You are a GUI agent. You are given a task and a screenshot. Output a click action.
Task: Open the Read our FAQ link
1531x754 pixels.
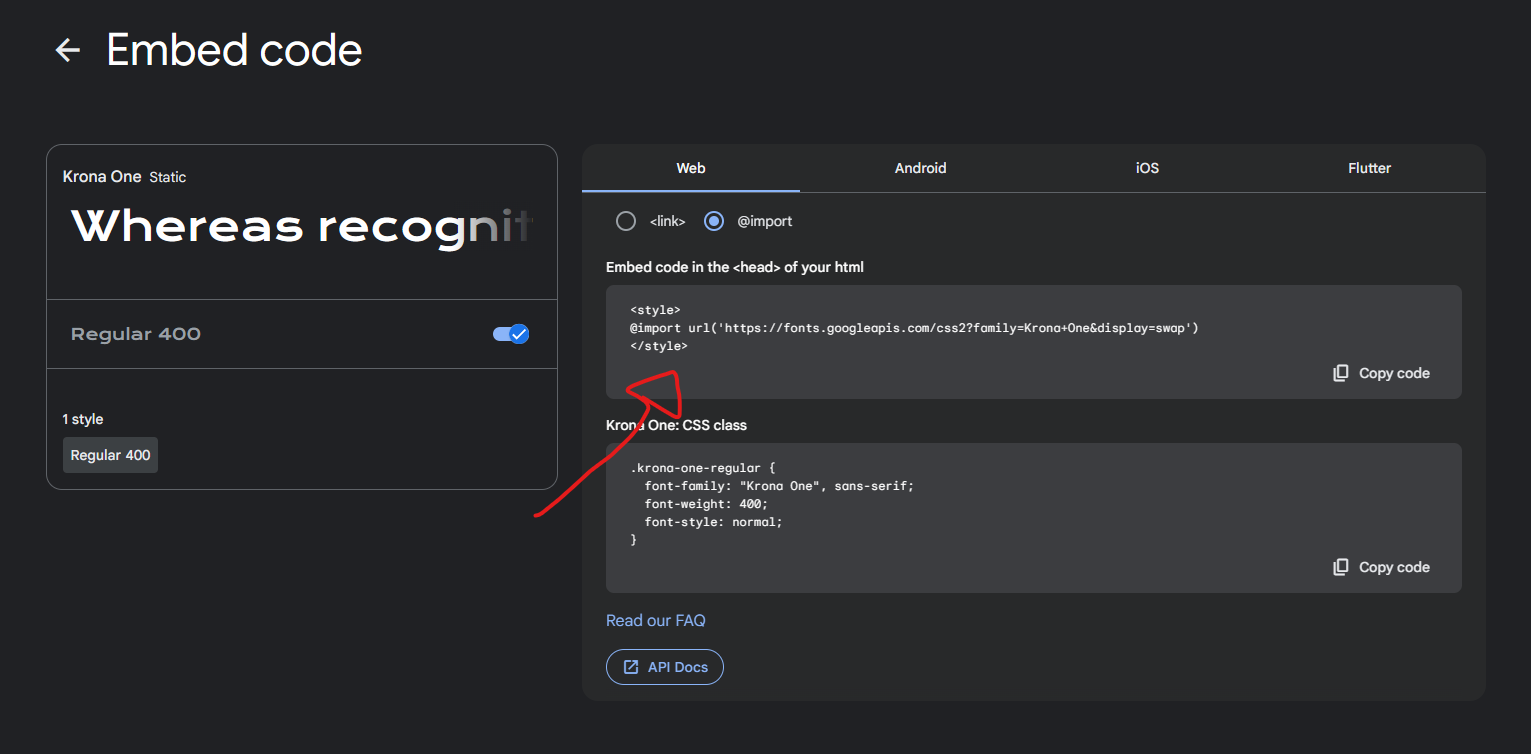(656, 621)
